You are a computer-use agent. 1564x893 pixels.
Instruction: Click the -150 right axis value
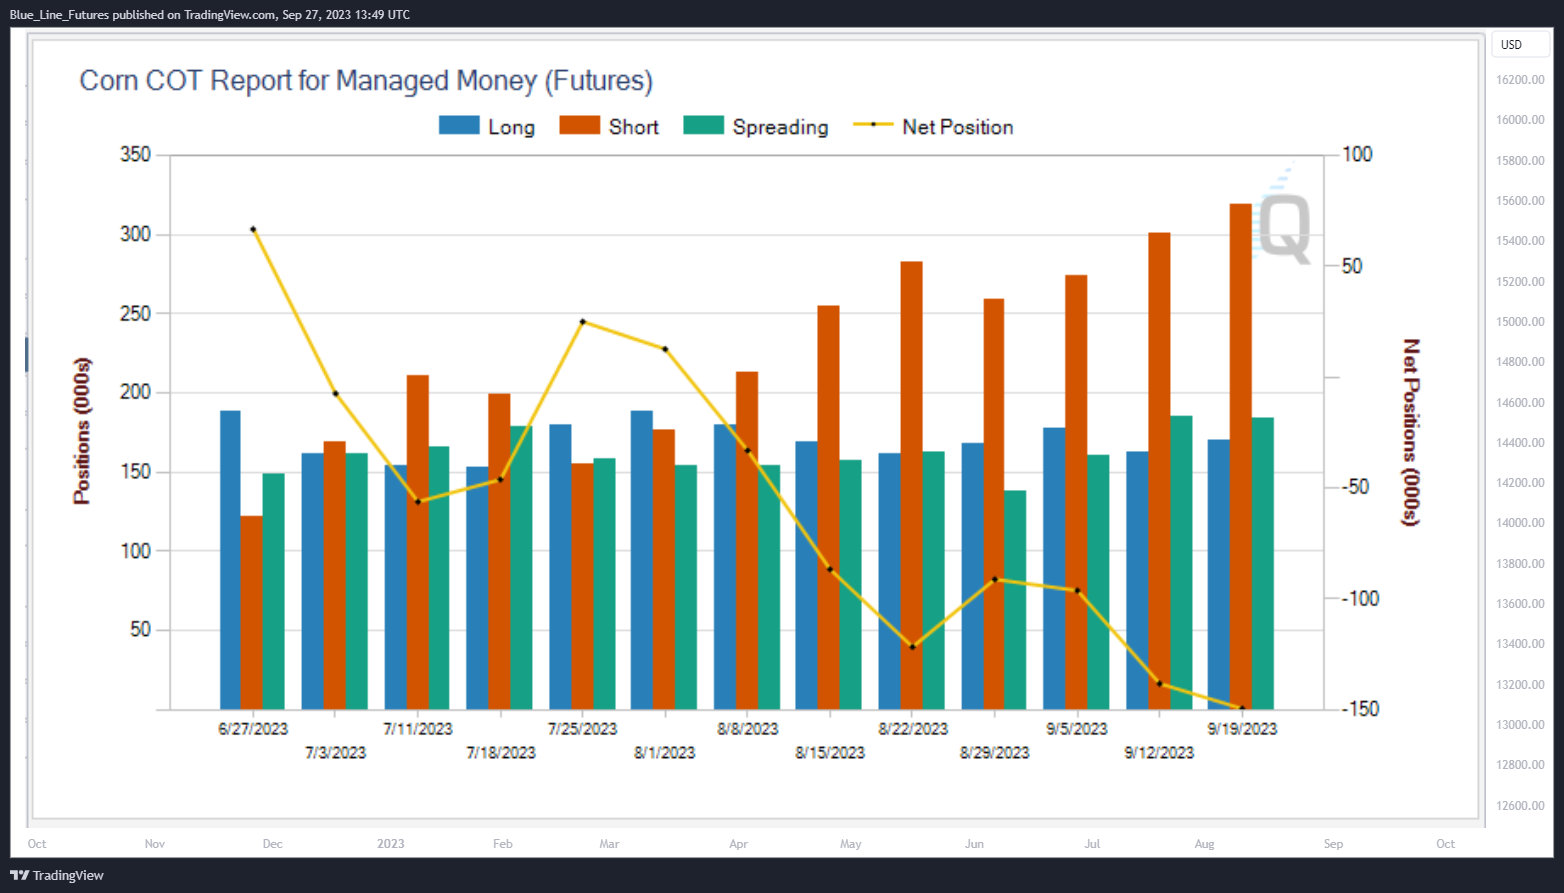(x=1360, y=708)
